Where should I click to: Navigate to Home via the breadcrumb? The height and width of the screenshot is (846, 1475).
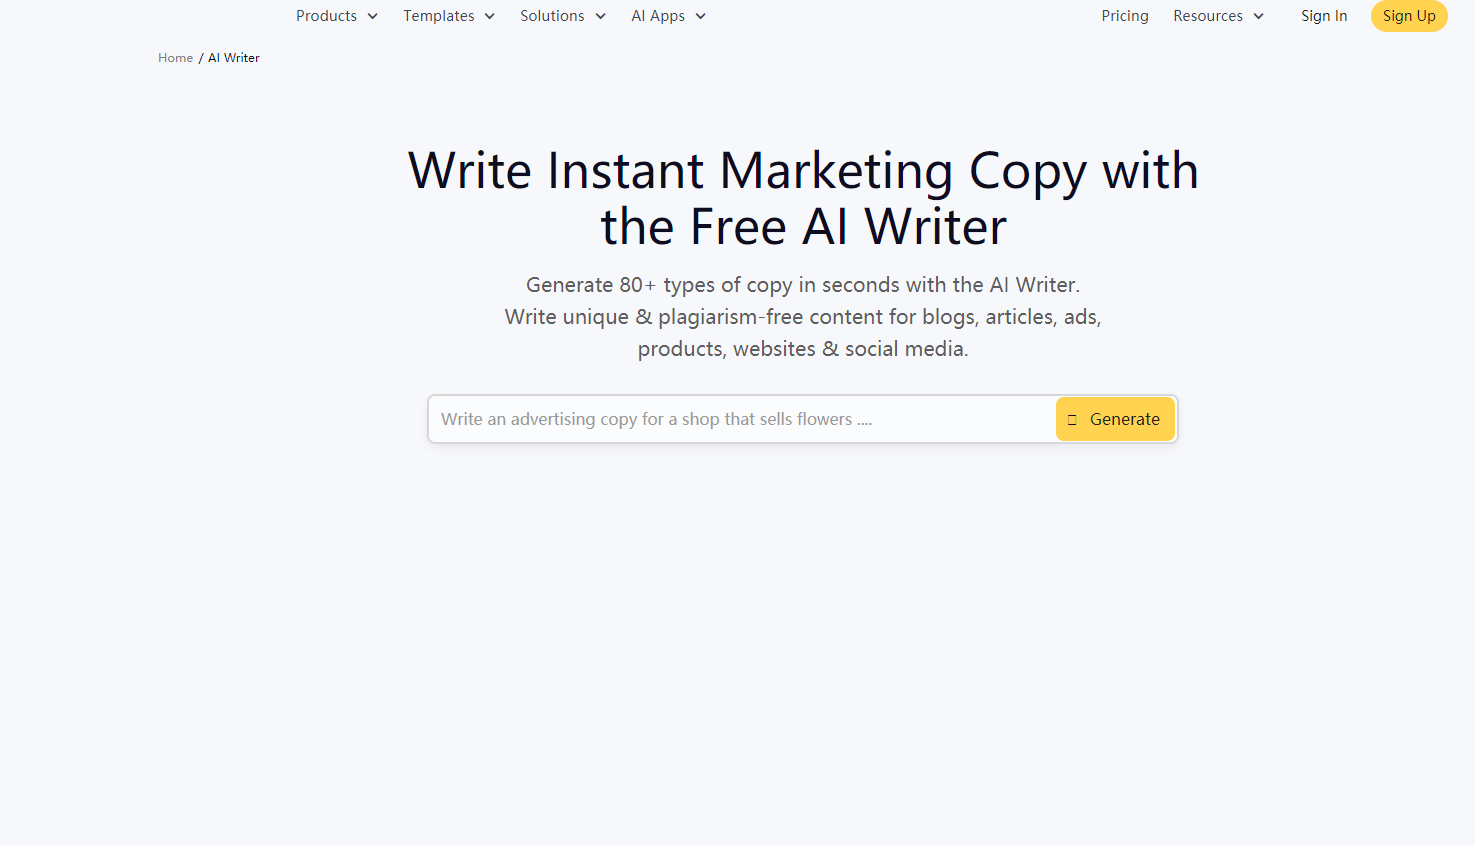click(175, 58)
